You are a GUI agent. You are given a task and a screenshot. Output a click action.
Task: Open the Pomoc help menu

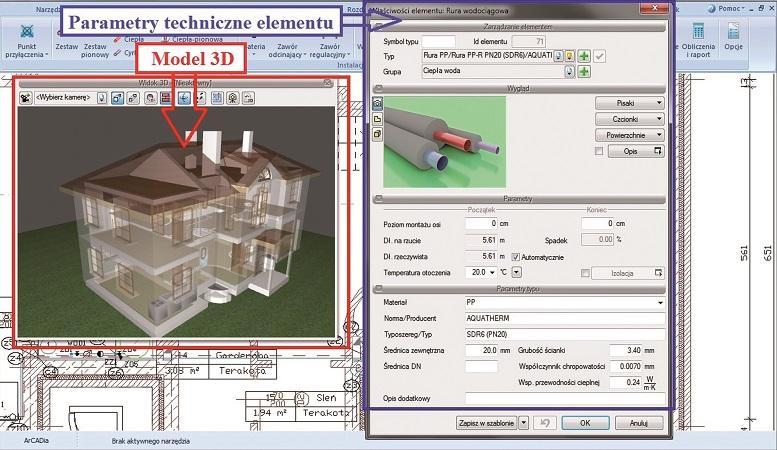point(726,8)
